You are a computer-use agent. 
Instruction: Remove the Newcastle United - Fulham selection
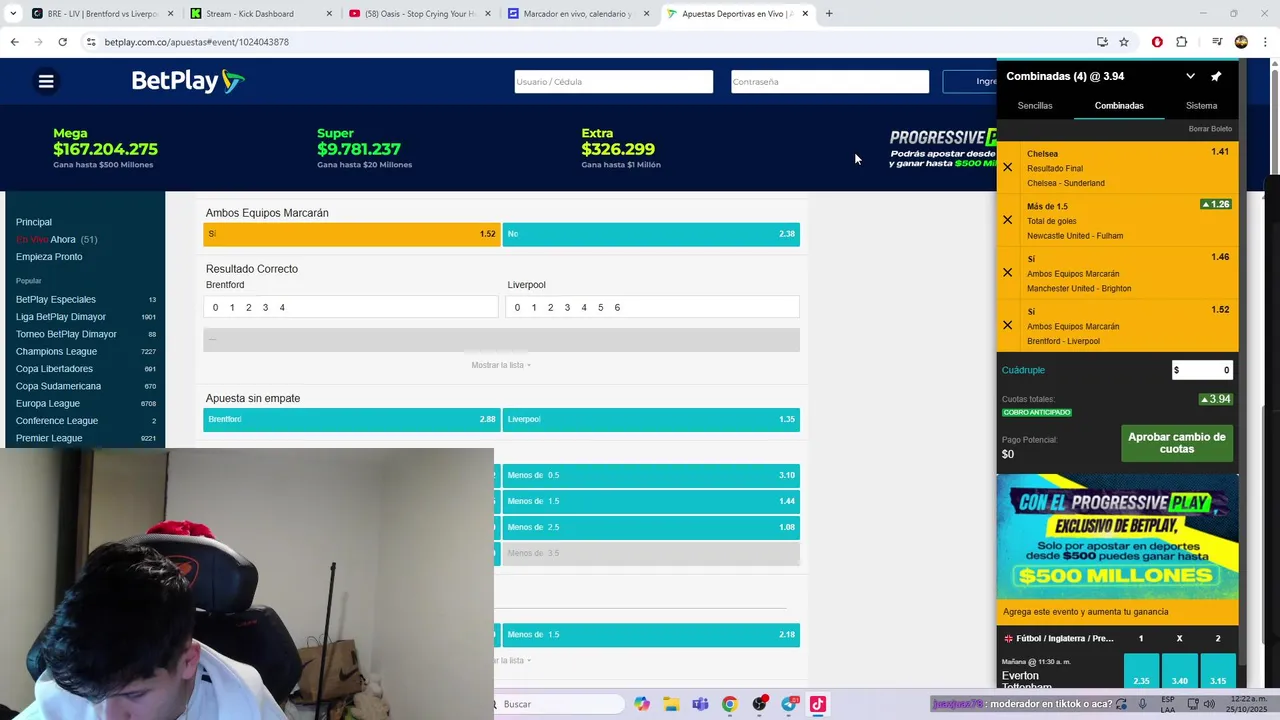[x=1007, y=220]
